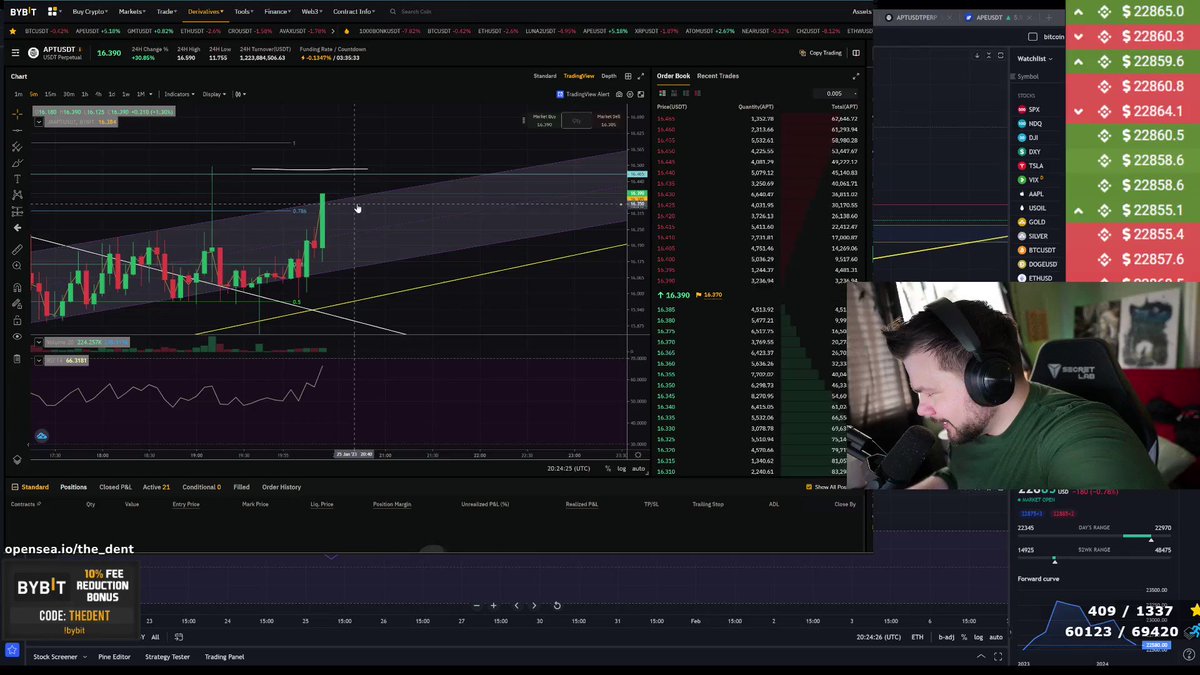Open the Markets dropdown menu

pos(132,12)
